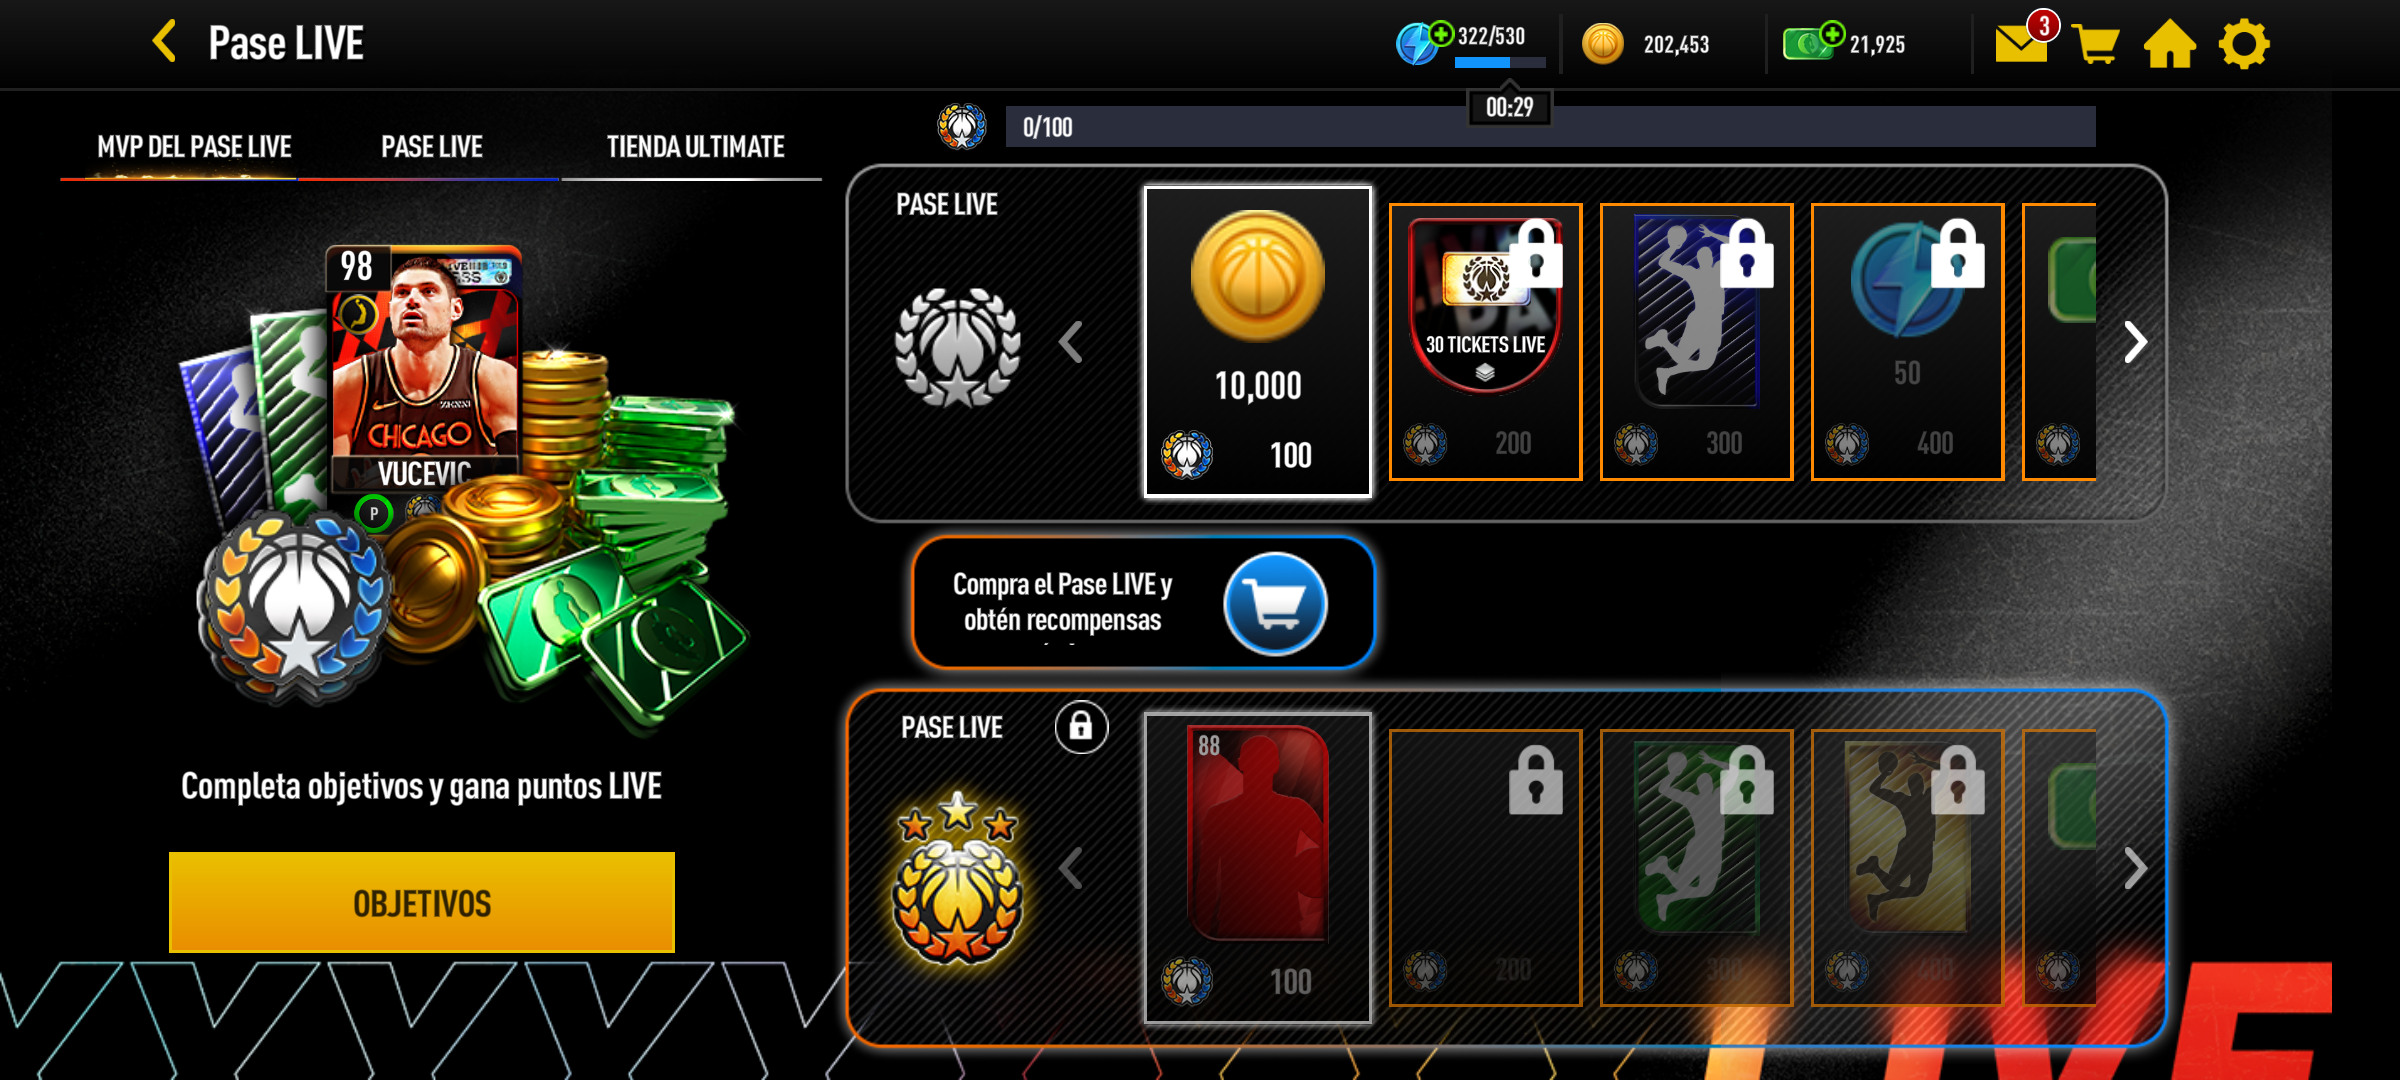Show next free pass rewards arrow
Viewport: 2400px width, 1080px height.
[x=2134, y=342]
